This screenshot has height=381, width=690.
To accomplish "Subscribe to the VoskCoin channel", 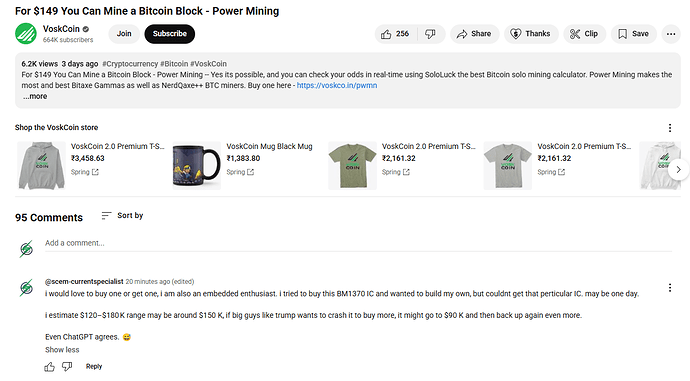I will pos(169,34).
